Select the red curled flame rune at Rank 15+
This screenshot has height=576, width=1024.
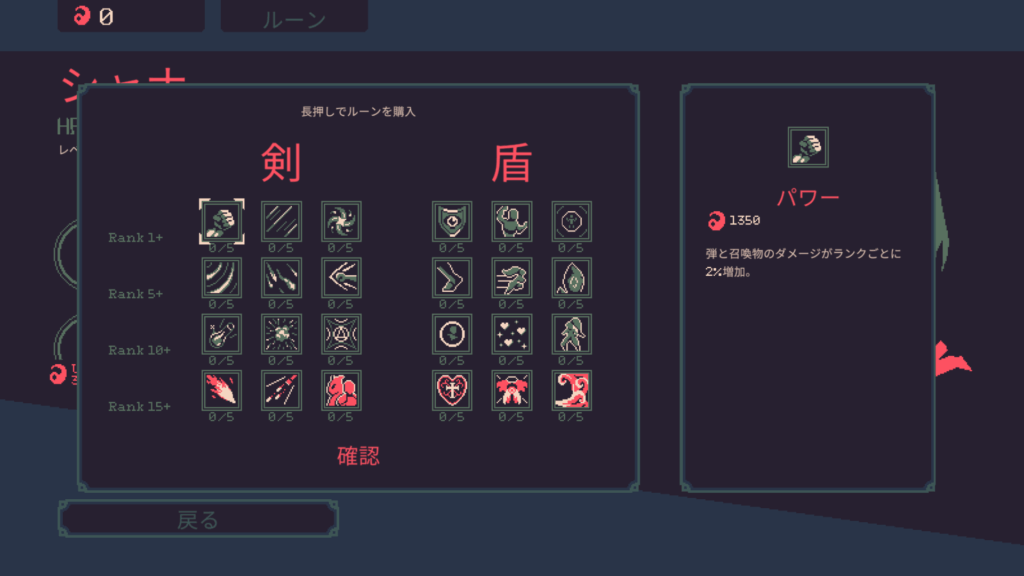(x=571, y=391)
